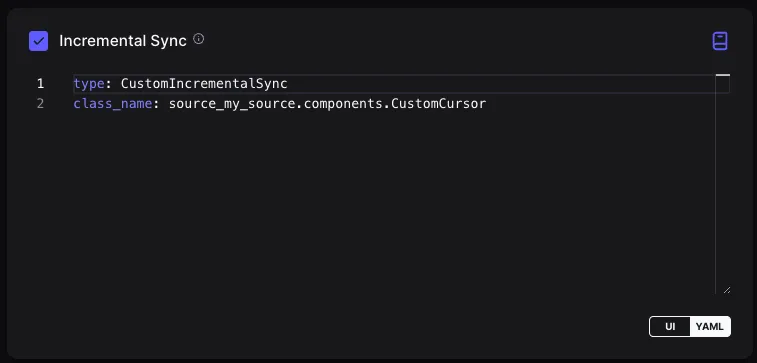Click the empty editor area below line 2
Image resolution: width=757 pixels, height=363 pixels.
pyautogui.click(x=393, y=203)
